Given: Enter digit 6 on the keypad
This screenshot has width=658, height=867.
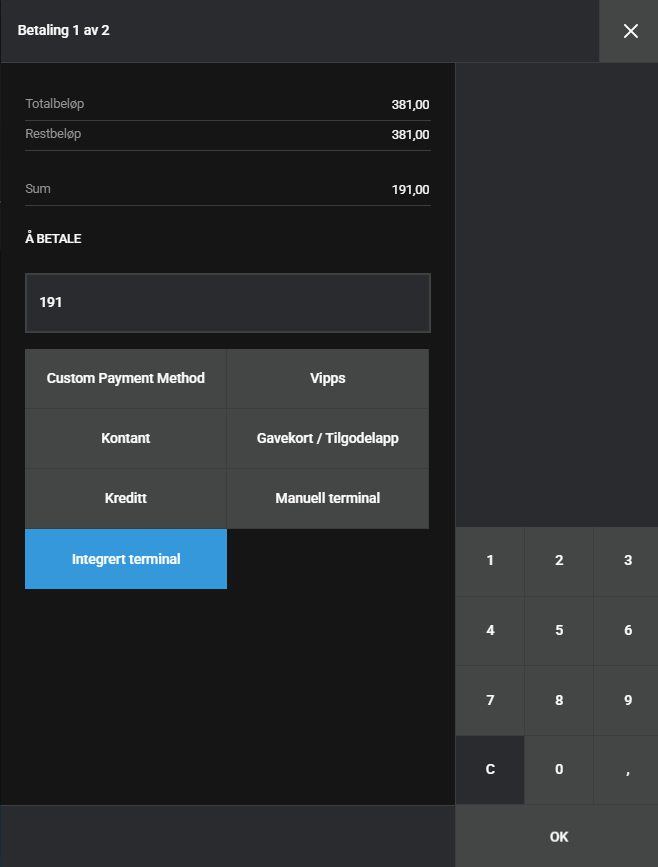Looking at the screenshot, I should (x=627, y=631).
